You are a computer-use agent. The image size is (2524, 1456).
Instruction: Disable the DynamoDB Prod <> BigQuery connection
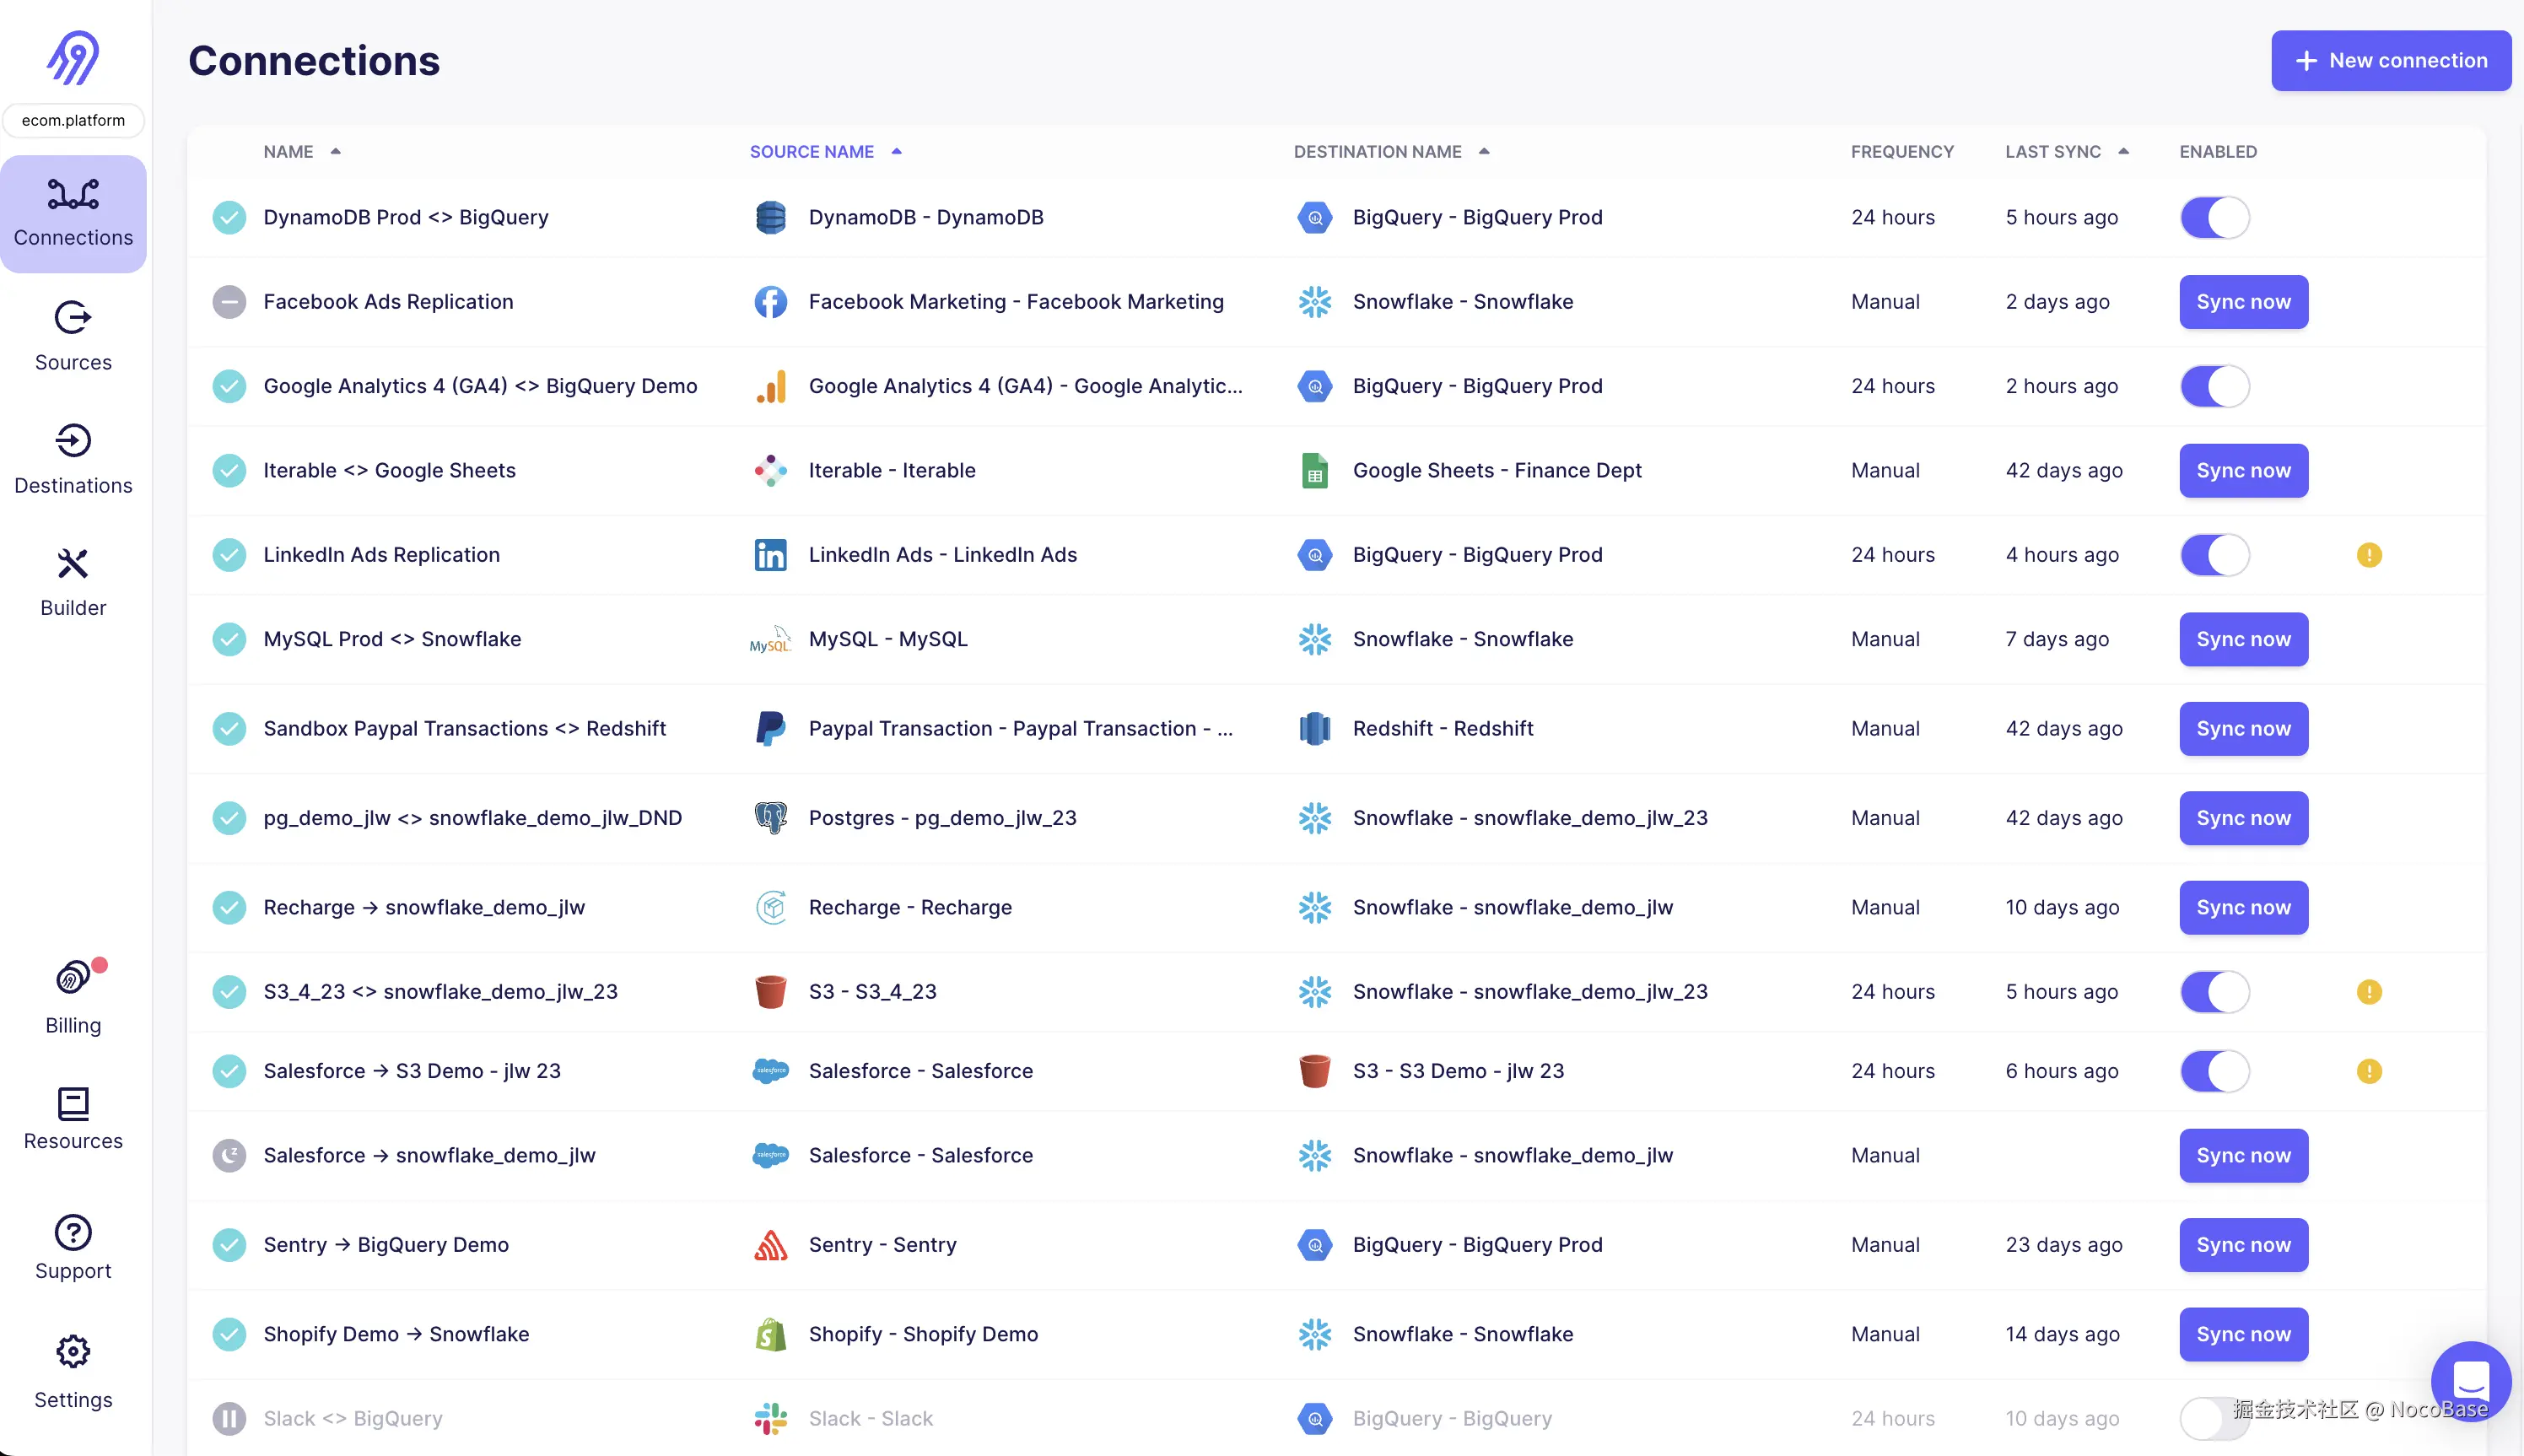pos(2214,218)
